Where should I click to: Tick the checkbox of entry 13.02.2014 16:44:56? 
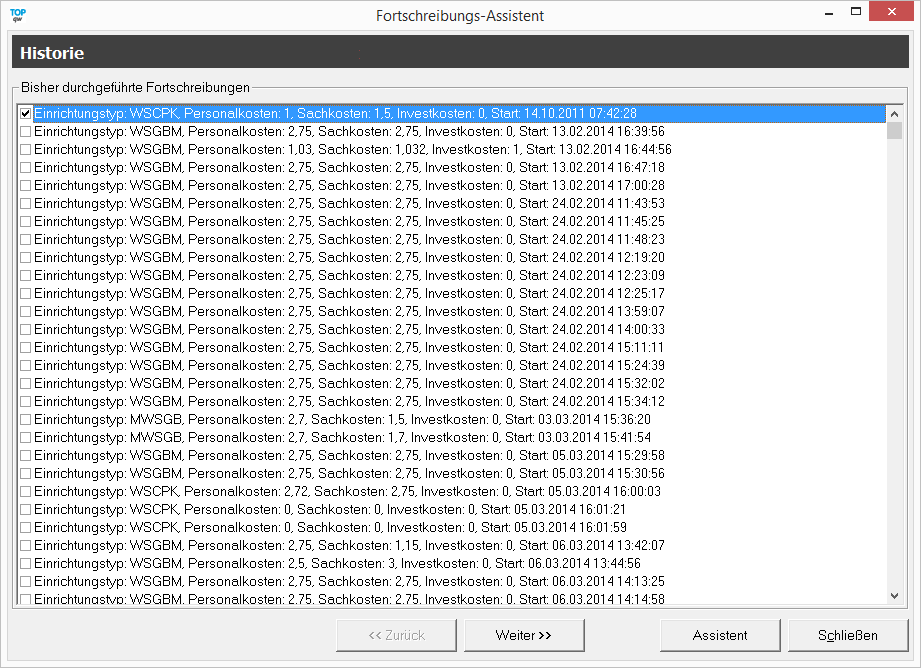[26, 150]
